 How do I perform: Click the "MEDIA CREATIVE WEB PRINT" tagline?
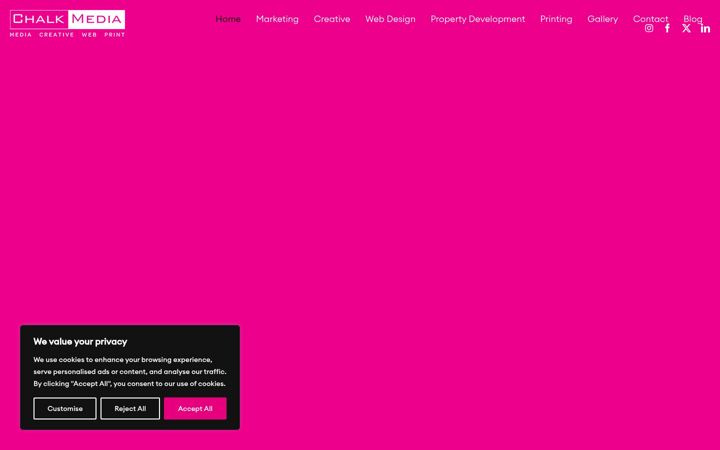pyautogui.click(x=68, y=34)
